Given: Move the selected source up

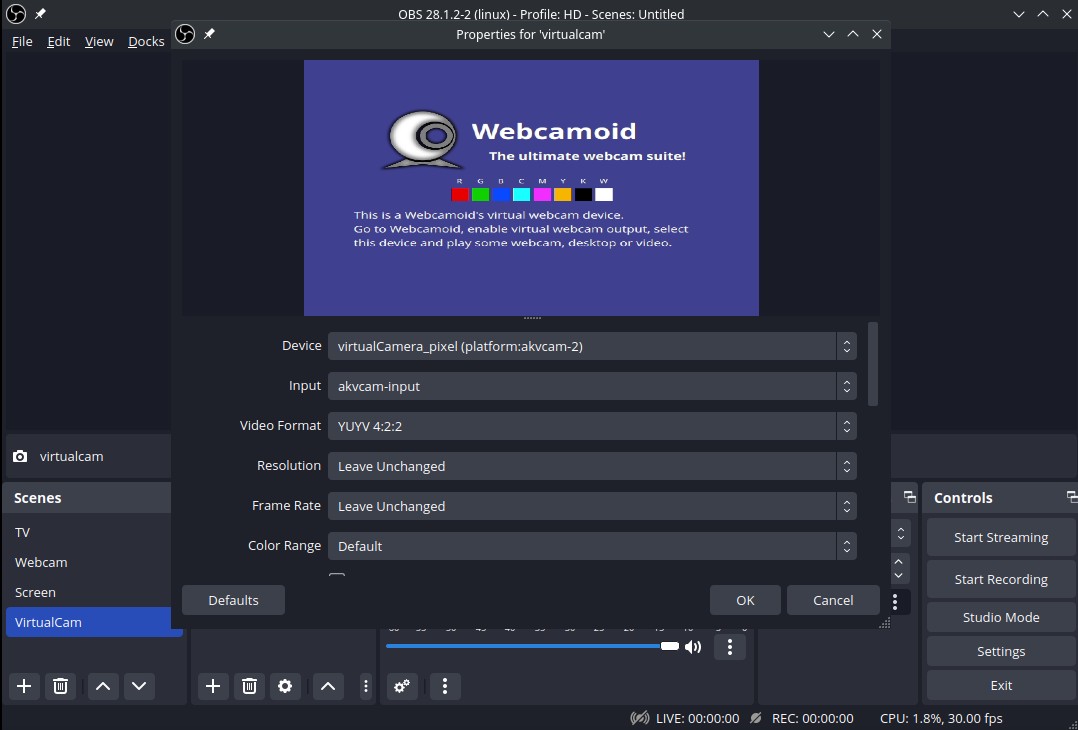Looking at the screenshot, I should pyautogui.click(x=328, y=686).
